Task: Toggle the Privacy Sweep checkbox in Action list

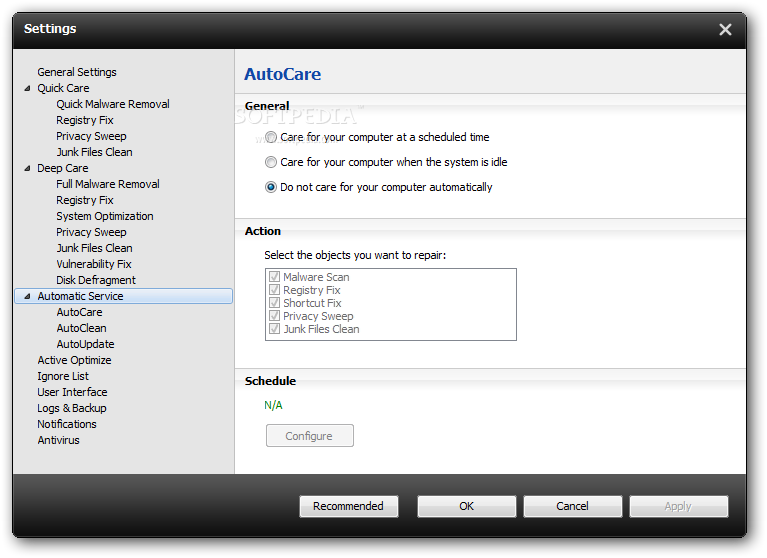Action: click(x=274, y=316)
